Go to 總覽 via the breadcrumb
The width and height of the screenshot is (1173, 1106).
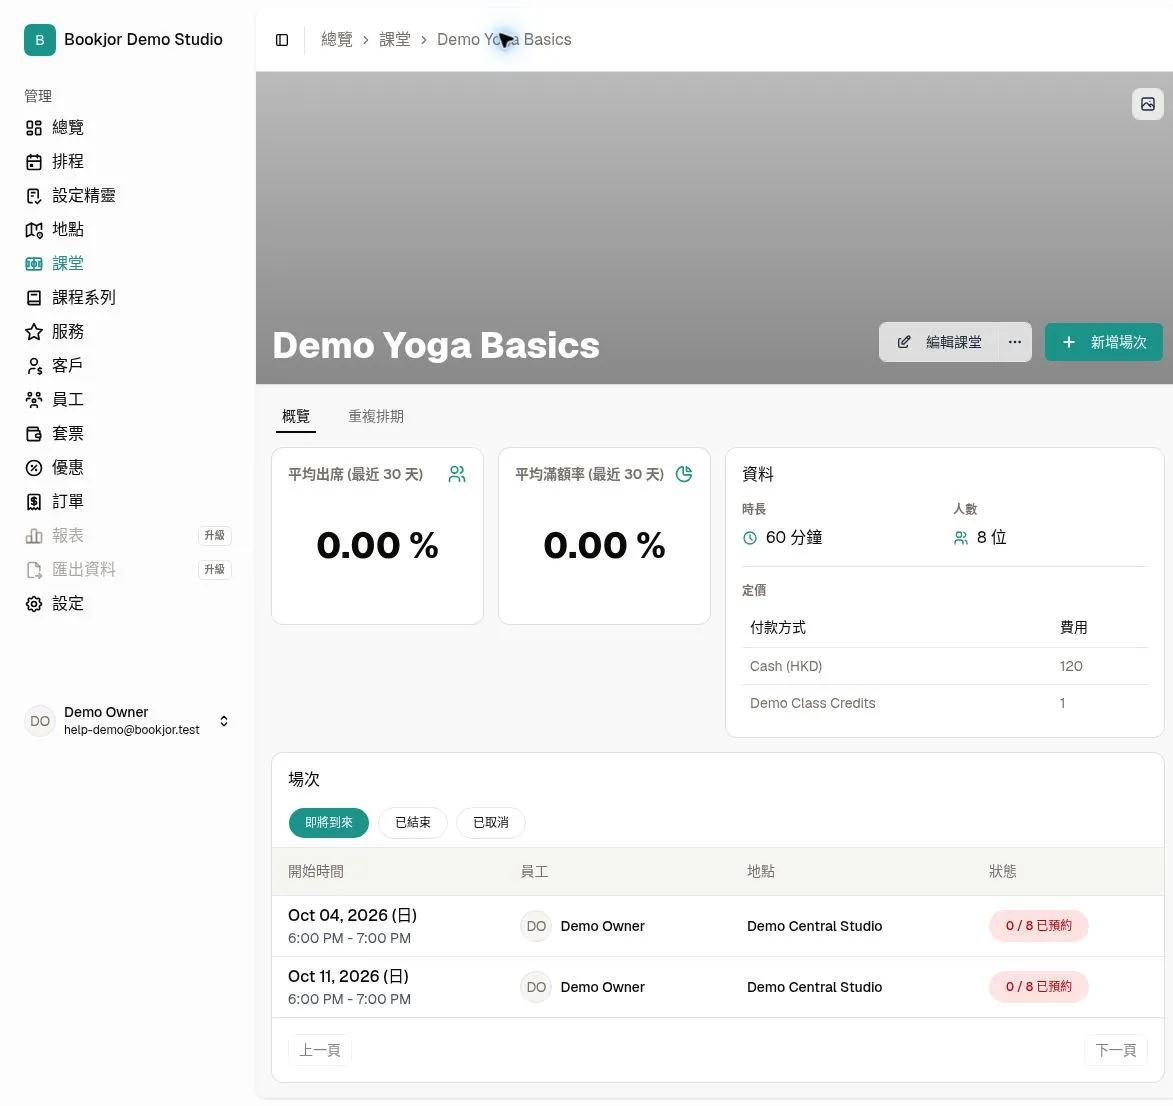click(337, 40)
